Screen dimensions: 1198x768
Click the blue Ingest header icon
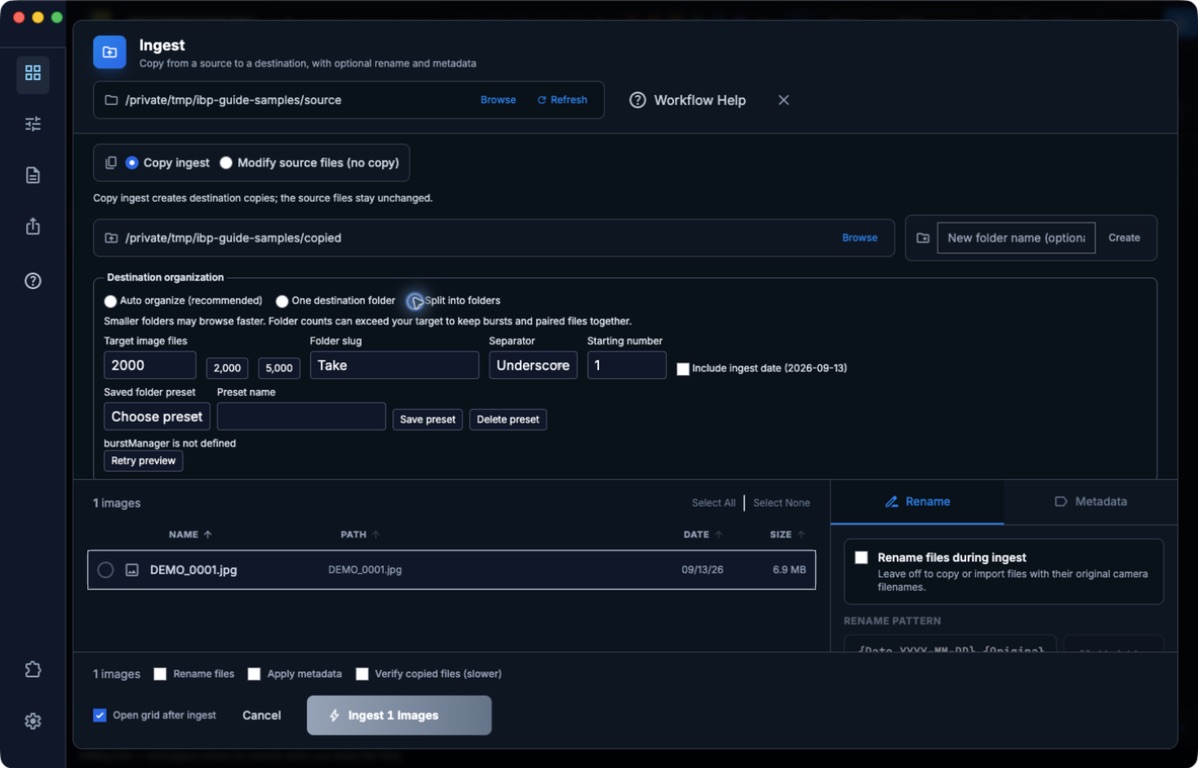110,52
